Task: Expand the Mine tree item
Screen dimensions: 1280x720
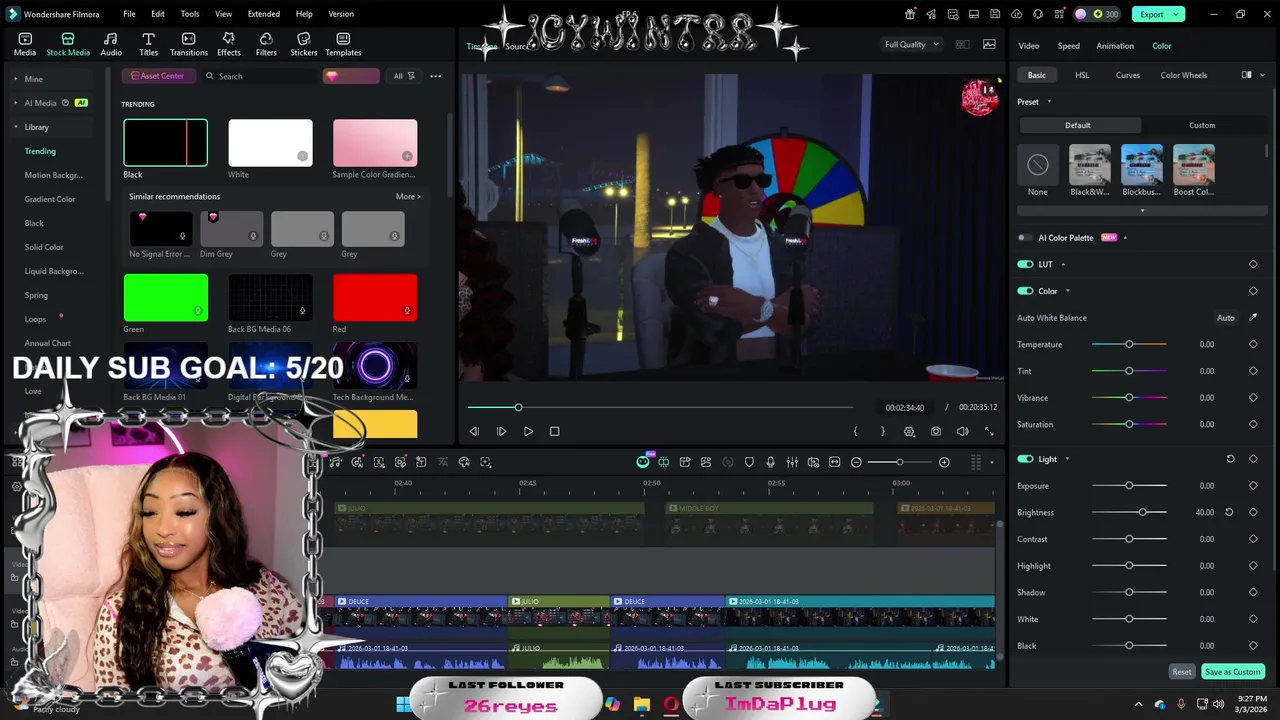Action: [16, 79]
